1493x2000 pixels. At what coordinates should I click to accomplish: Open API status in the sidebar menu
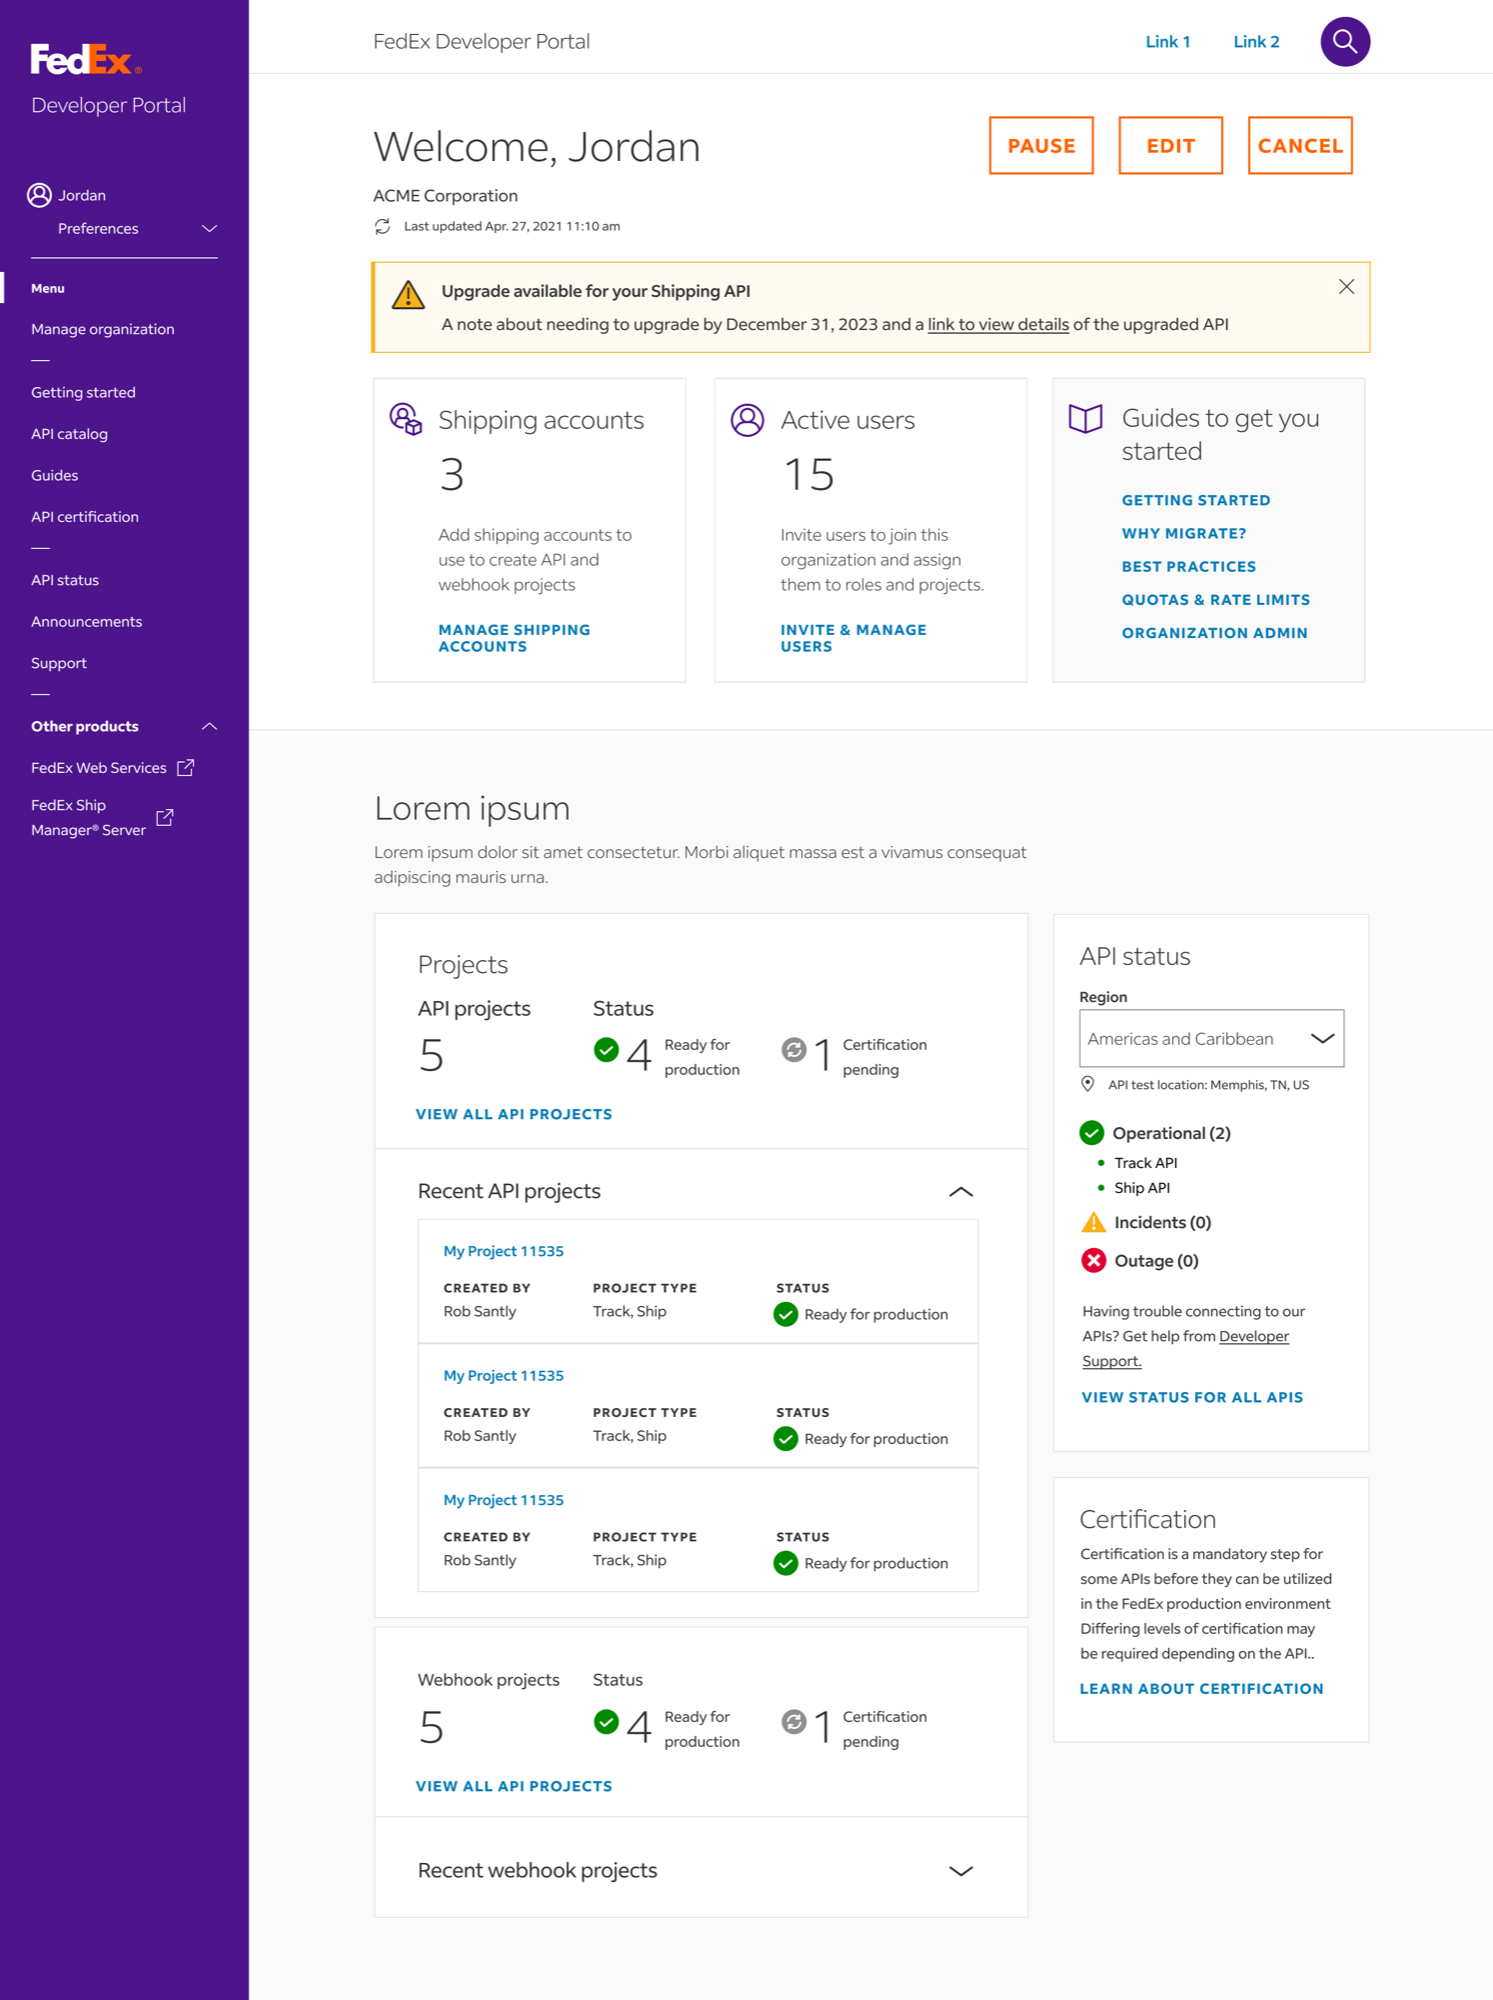tap(65, 580)
